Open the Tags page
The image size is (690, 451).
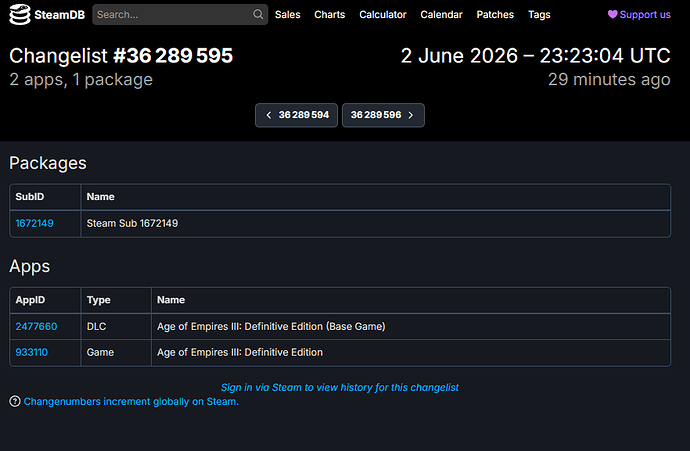539,15
